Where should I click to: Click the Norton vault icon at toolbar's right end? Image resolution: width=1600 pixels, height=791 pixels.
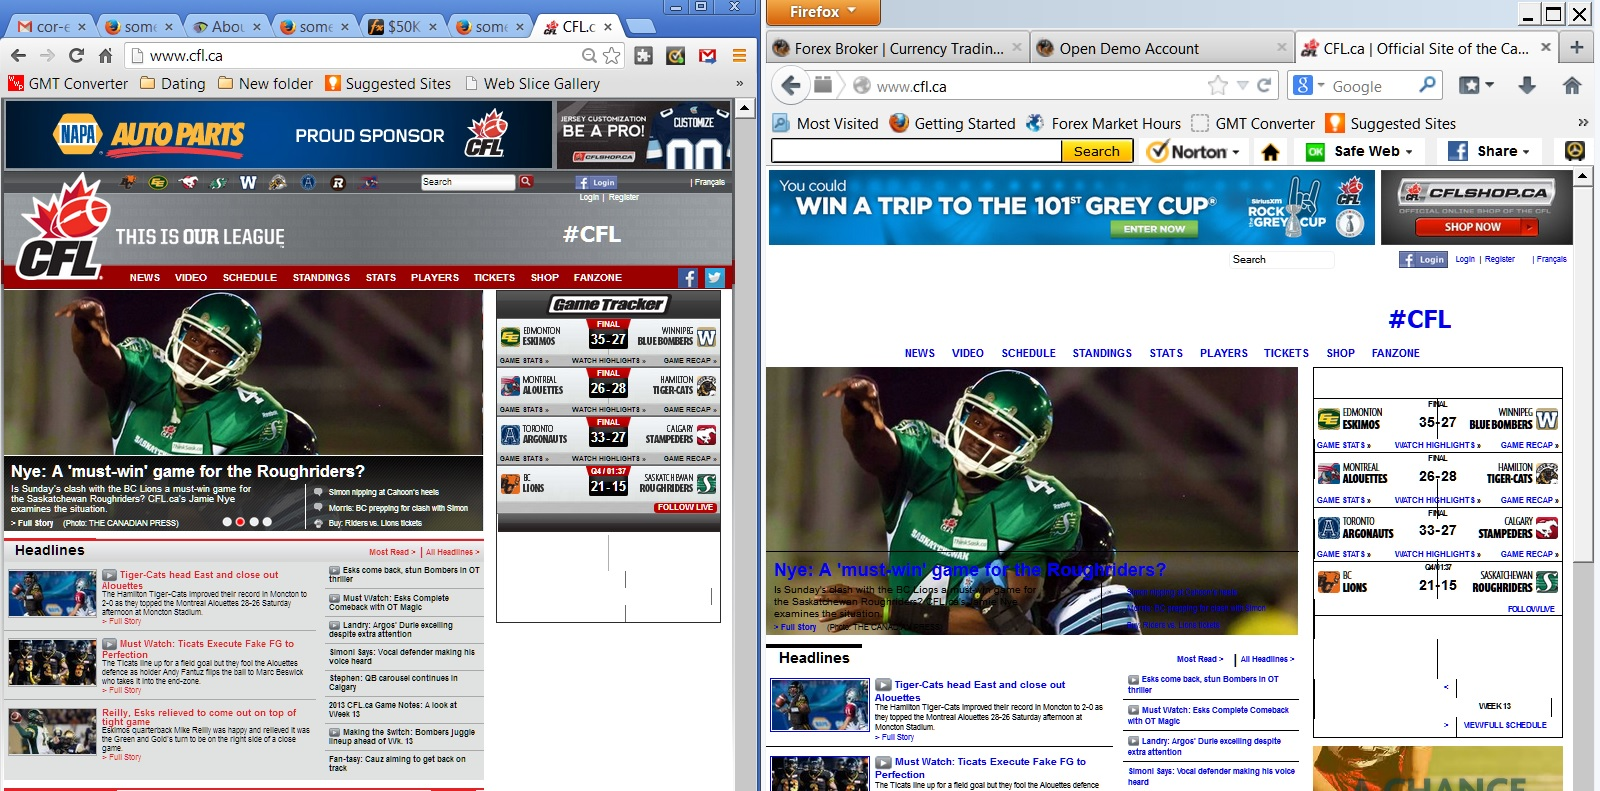tap(1574, 151)
